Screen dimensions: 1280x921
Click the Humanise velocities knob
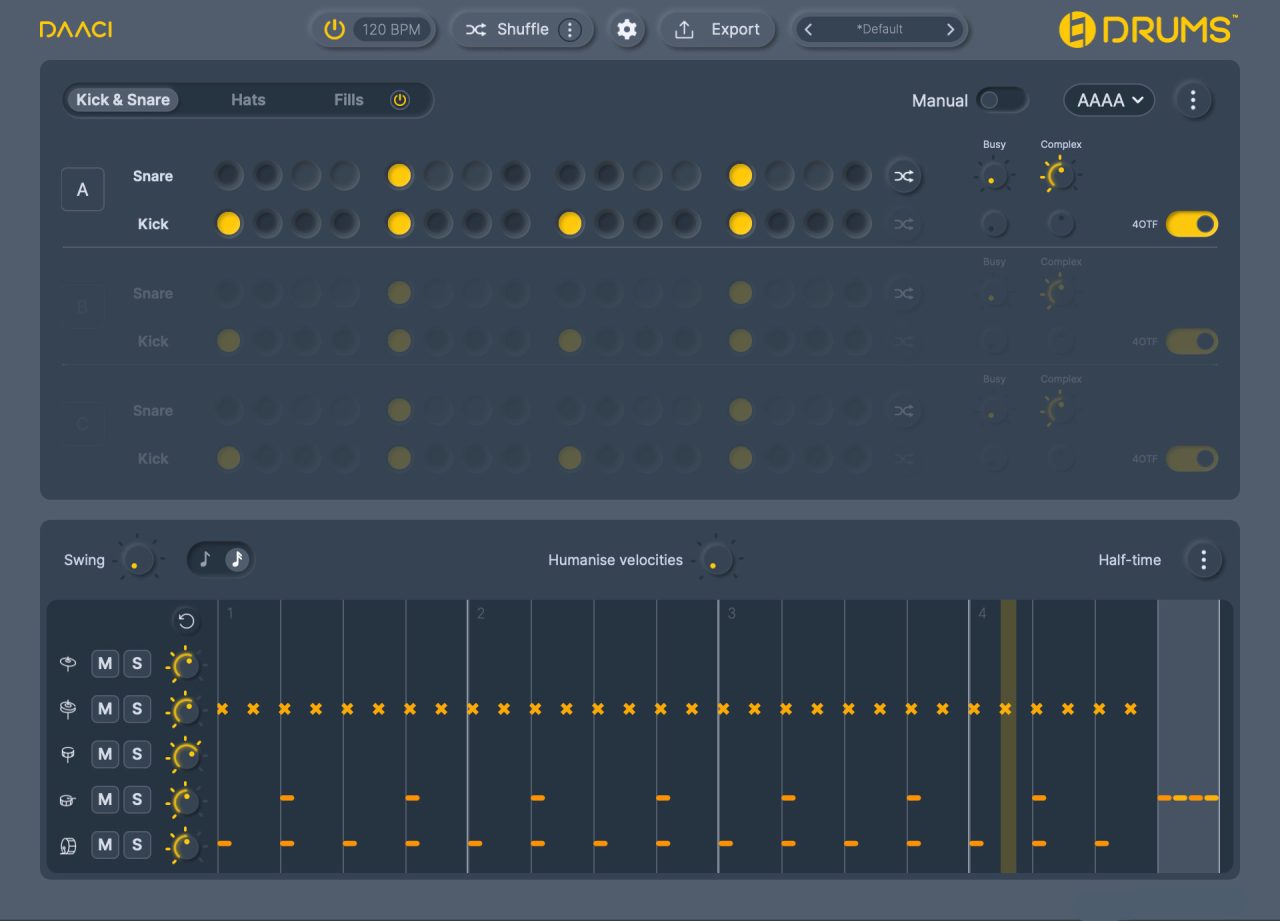[x=715, y=560]
